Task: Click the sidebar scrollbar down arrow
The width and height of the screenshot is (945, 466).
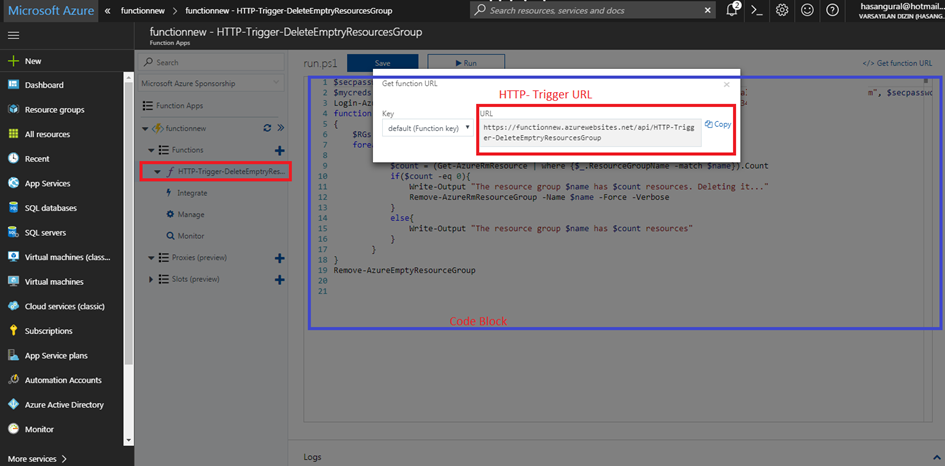Action: pyautogui.click(x=128, y=440)
